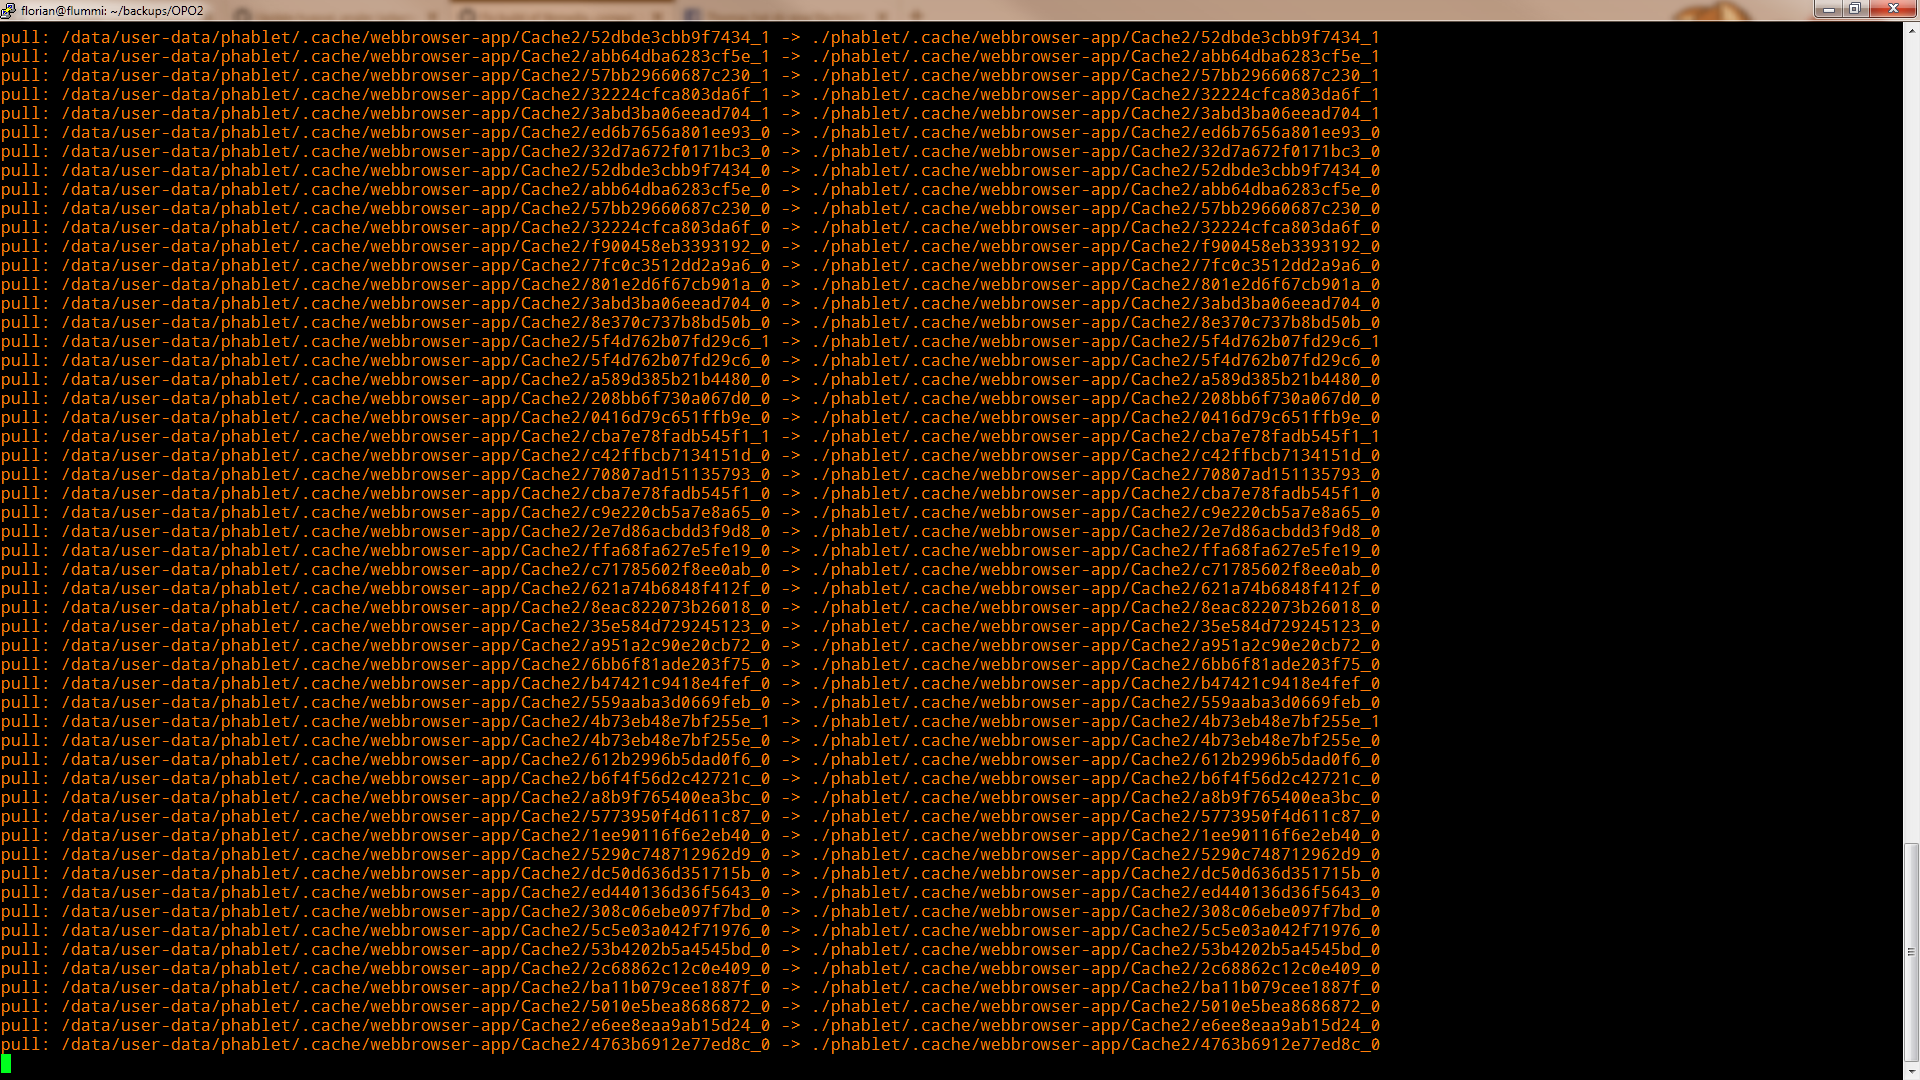1920x1080 pixels.
Task: Click source path ending a951a2c90e20cb72_0
Action: tap(416, 645)
